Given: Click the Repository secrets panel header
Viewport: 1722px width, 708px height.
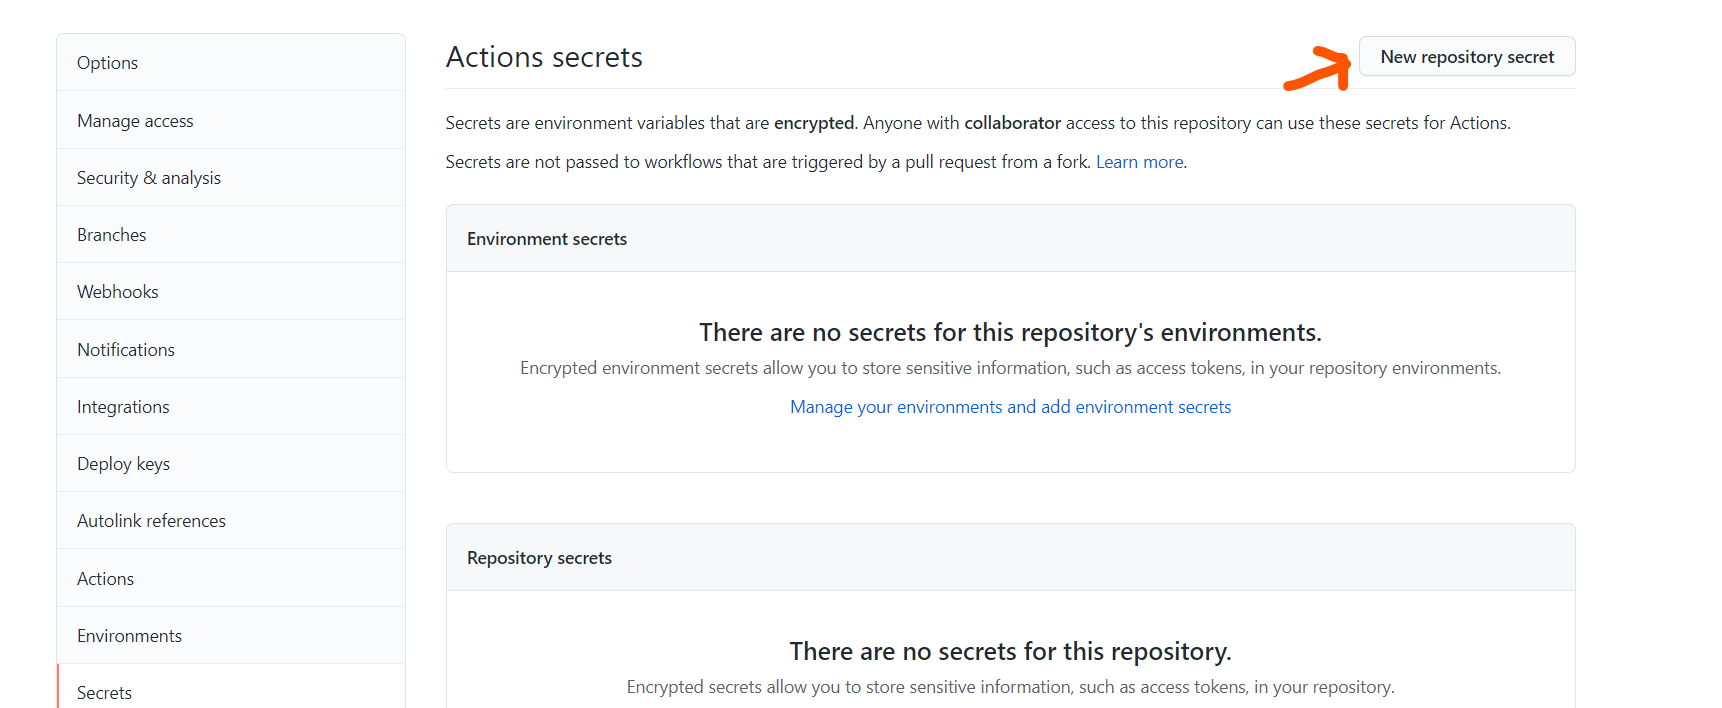Looking at the screenshot, I should point(539,558).
